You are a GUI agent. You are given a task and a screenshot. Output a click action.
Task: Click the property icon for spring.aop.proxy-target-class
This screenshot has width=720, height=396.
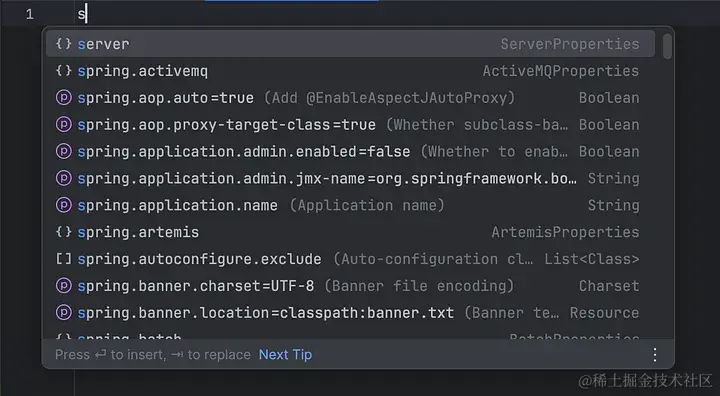[64, 124]
